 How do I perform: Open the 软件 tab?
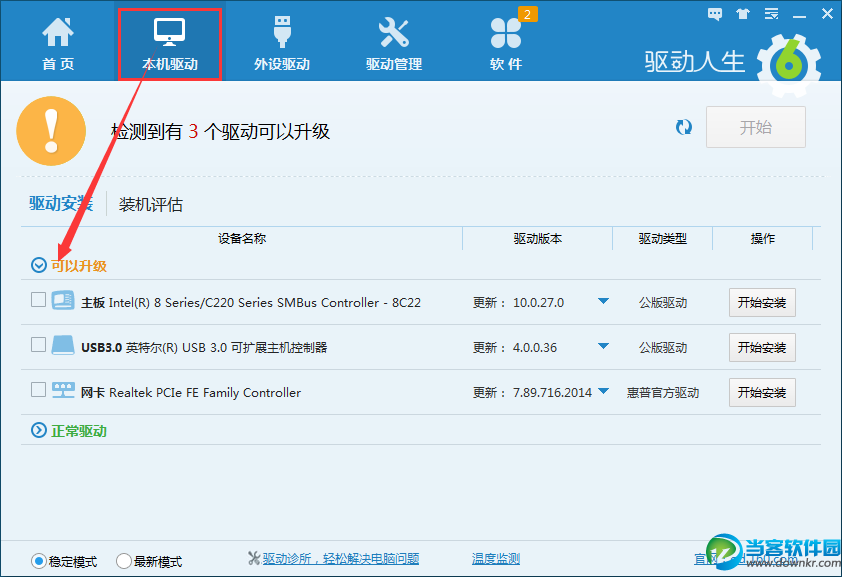(506, 43)
